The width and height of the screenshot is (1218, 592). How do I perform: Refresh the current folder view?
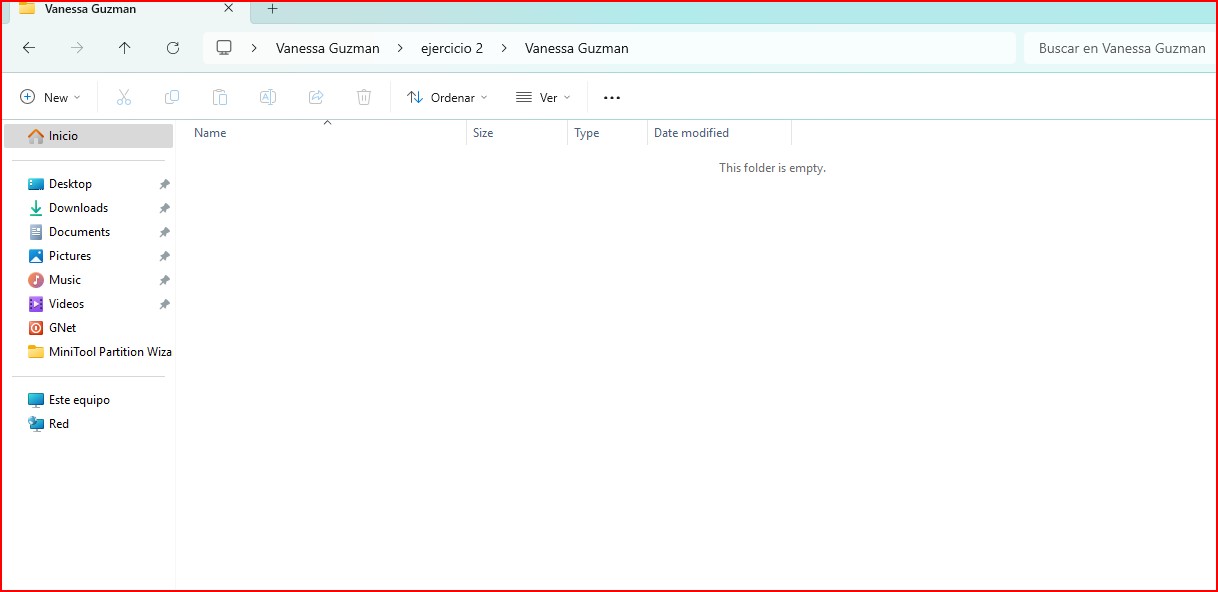pyautogui.click(x=173, y=48)
